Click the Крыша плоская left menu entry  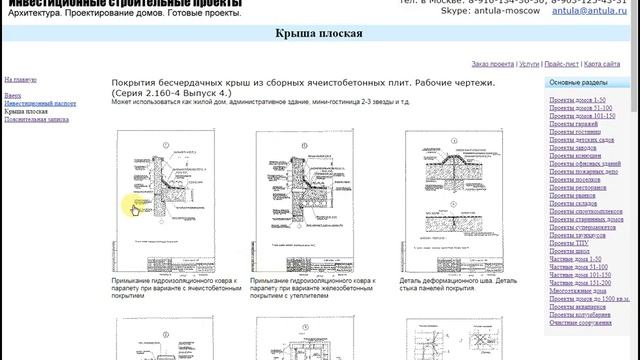click(x=26, y=111)
